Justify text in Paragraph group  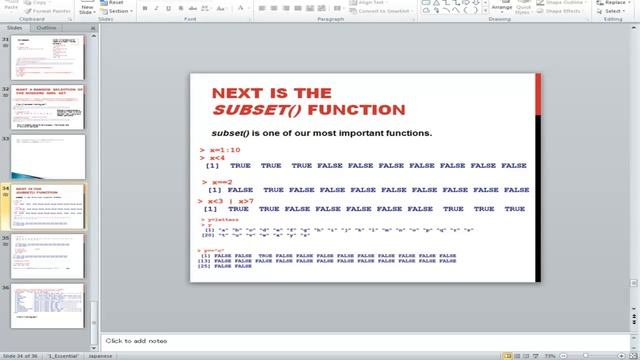(x=298, y=9)
